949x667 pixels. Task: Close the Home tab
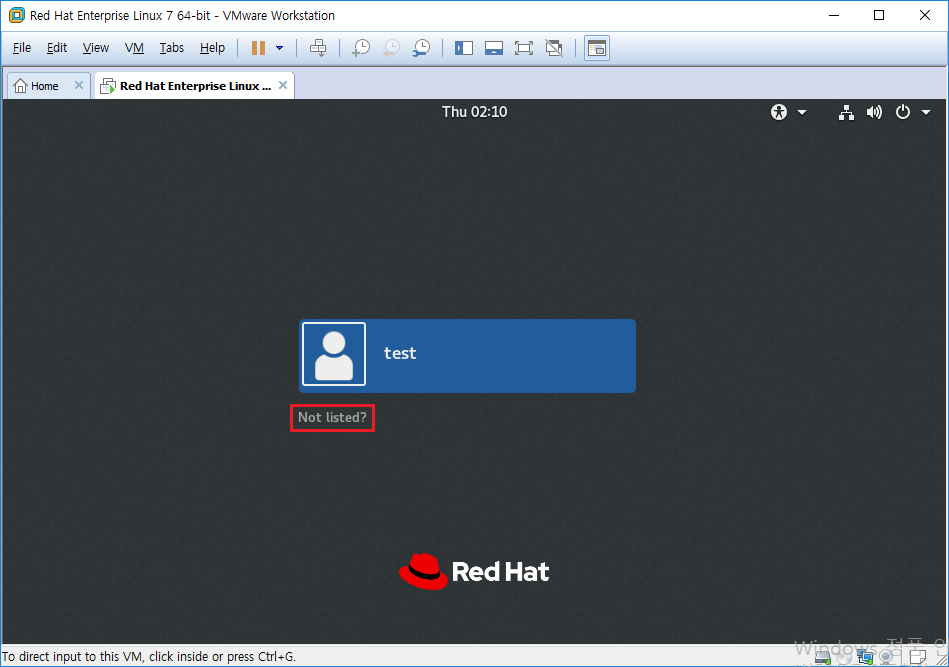tap(79, 85)
